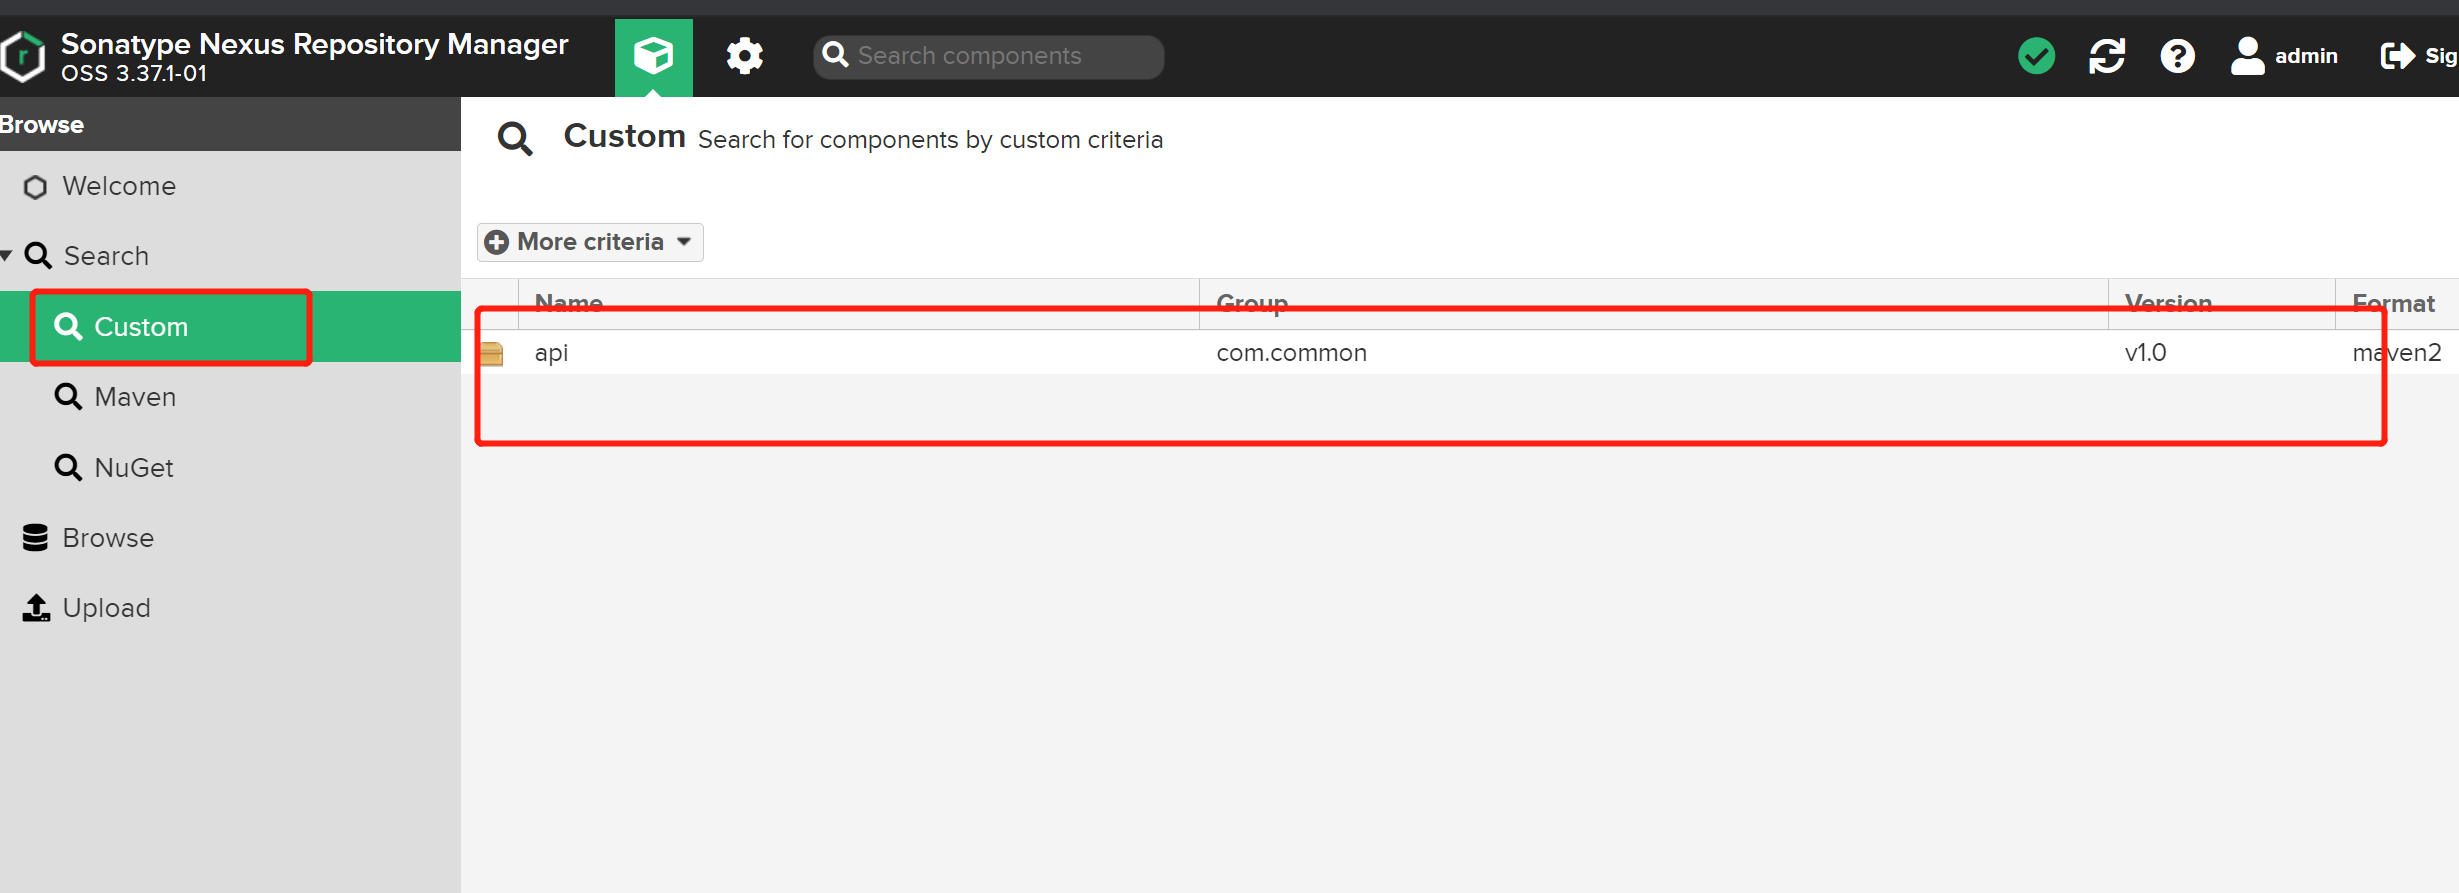Focus the Search components field
This screenshot has height=893, width=2459.
[988, 56]
